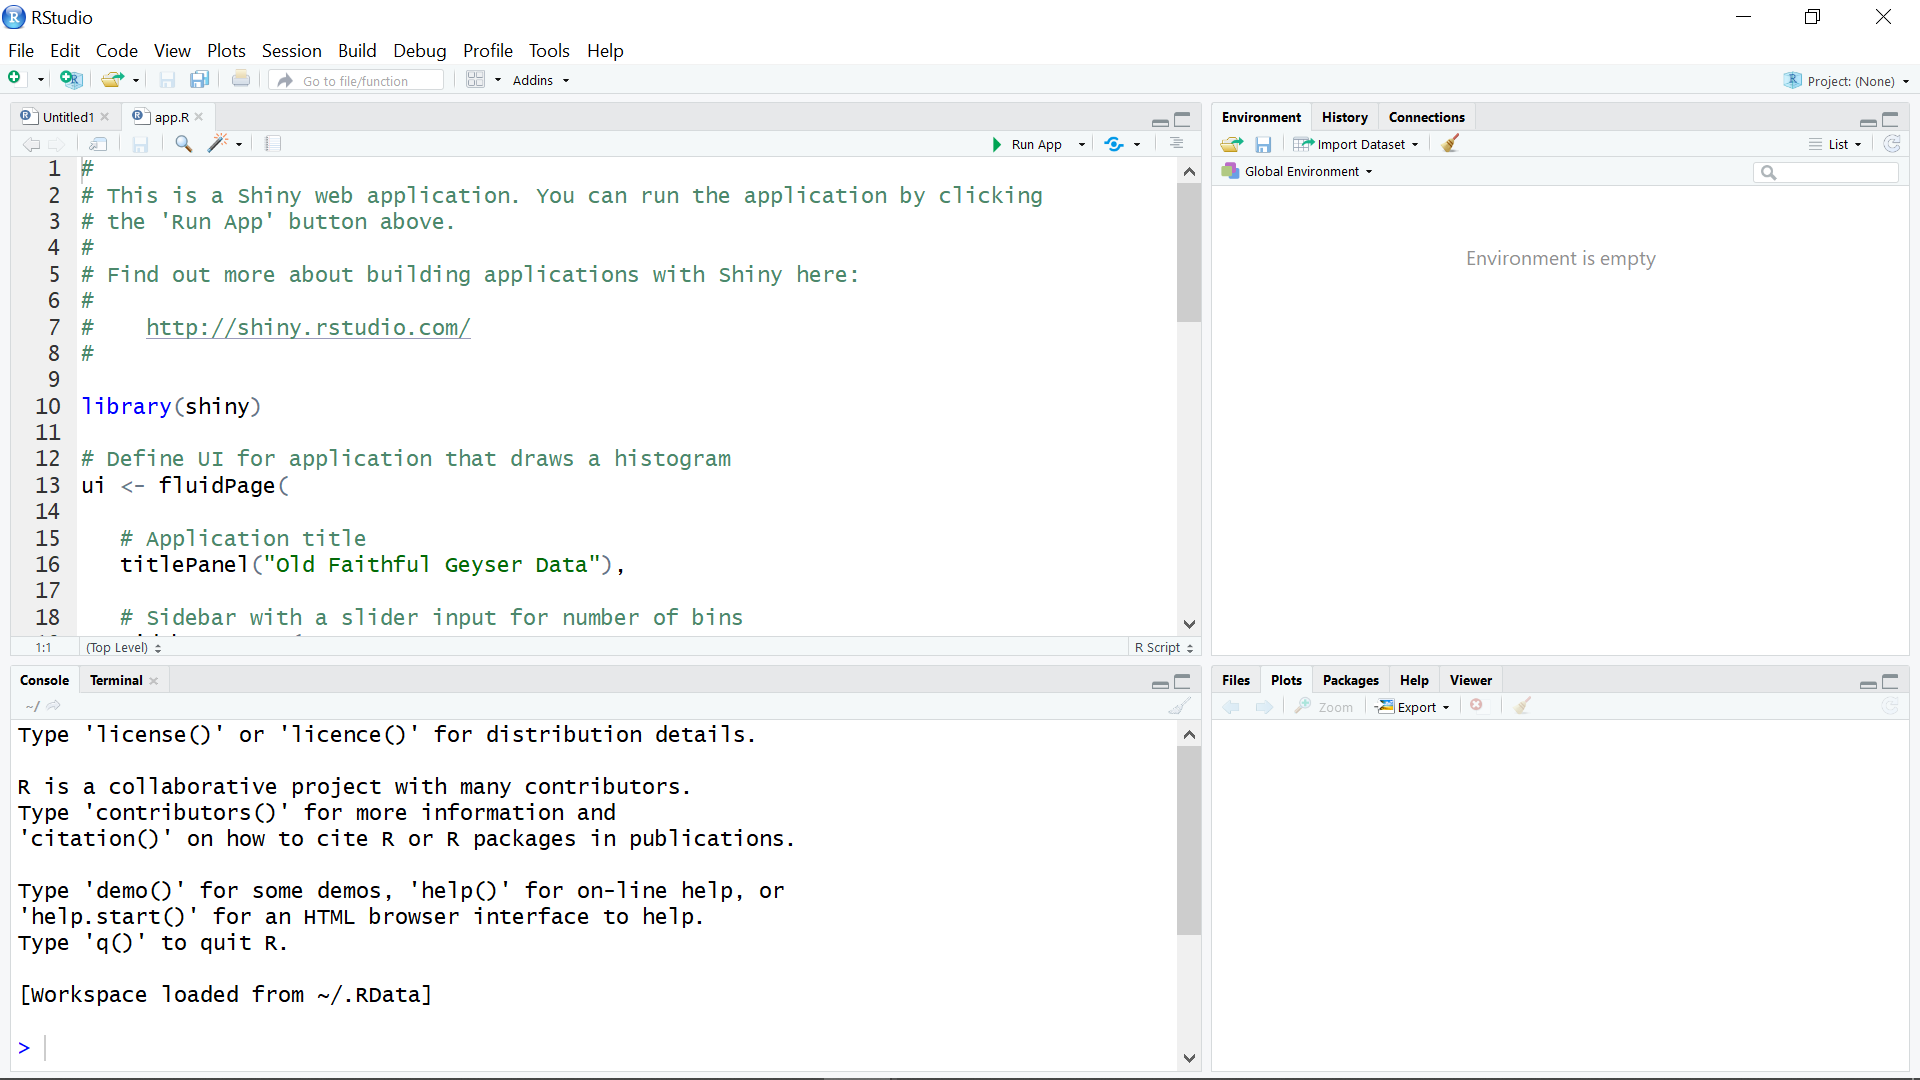Switch to the History tab
The width and height of the screenshot is (1920, 1080).
click(1344, 117)
